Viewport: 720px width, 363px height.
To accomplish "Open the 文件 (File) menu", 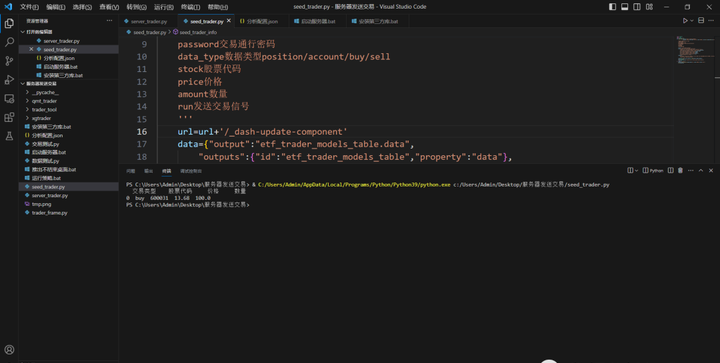I will coord(29,7).
